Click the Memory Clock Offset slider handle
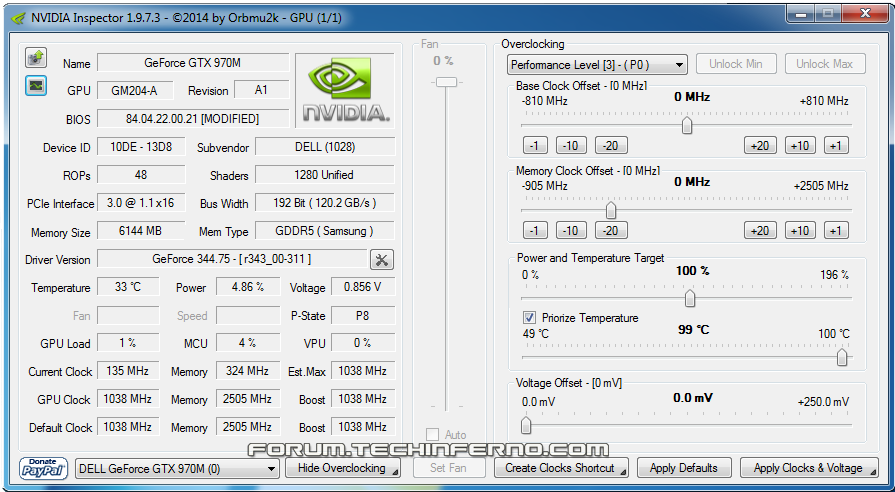This screenshot has width=895, height=492. point(611,210)
